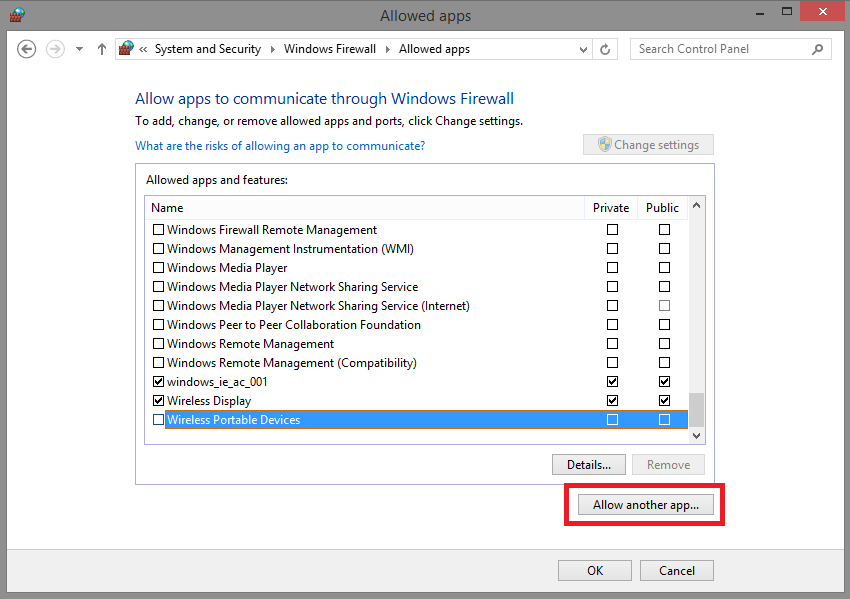The image size is (850, 599).
Task: Navigate to System and Security breadcrumb
Action: 208,49
